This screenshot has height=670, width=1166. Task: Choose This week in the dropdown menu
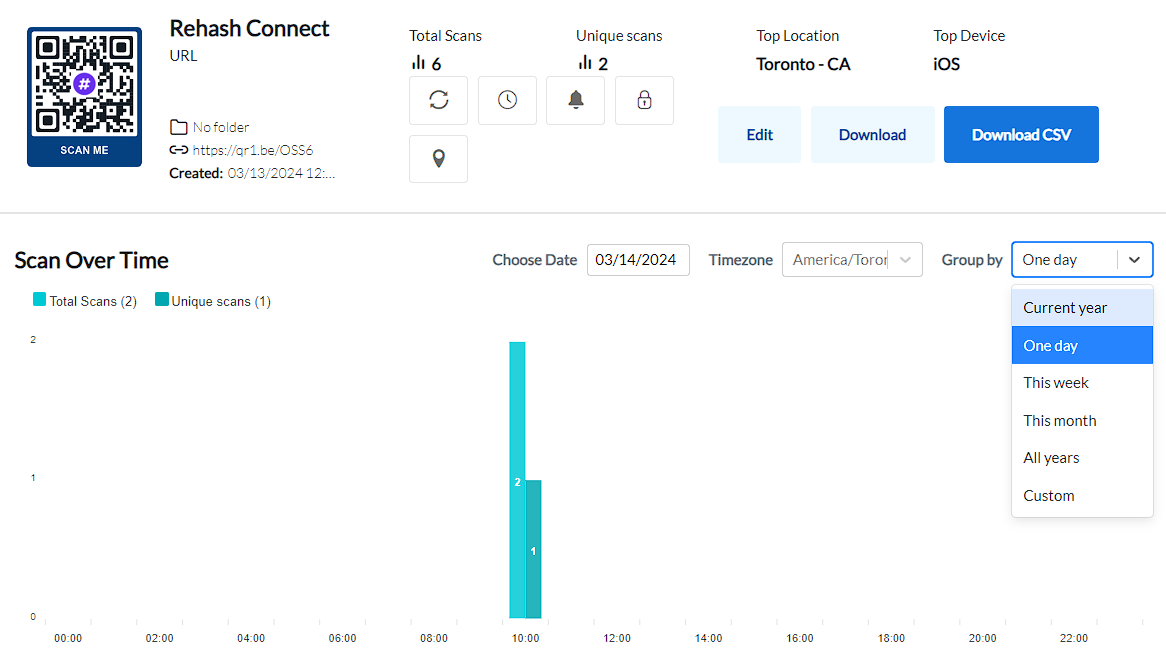coord(1055,382)
